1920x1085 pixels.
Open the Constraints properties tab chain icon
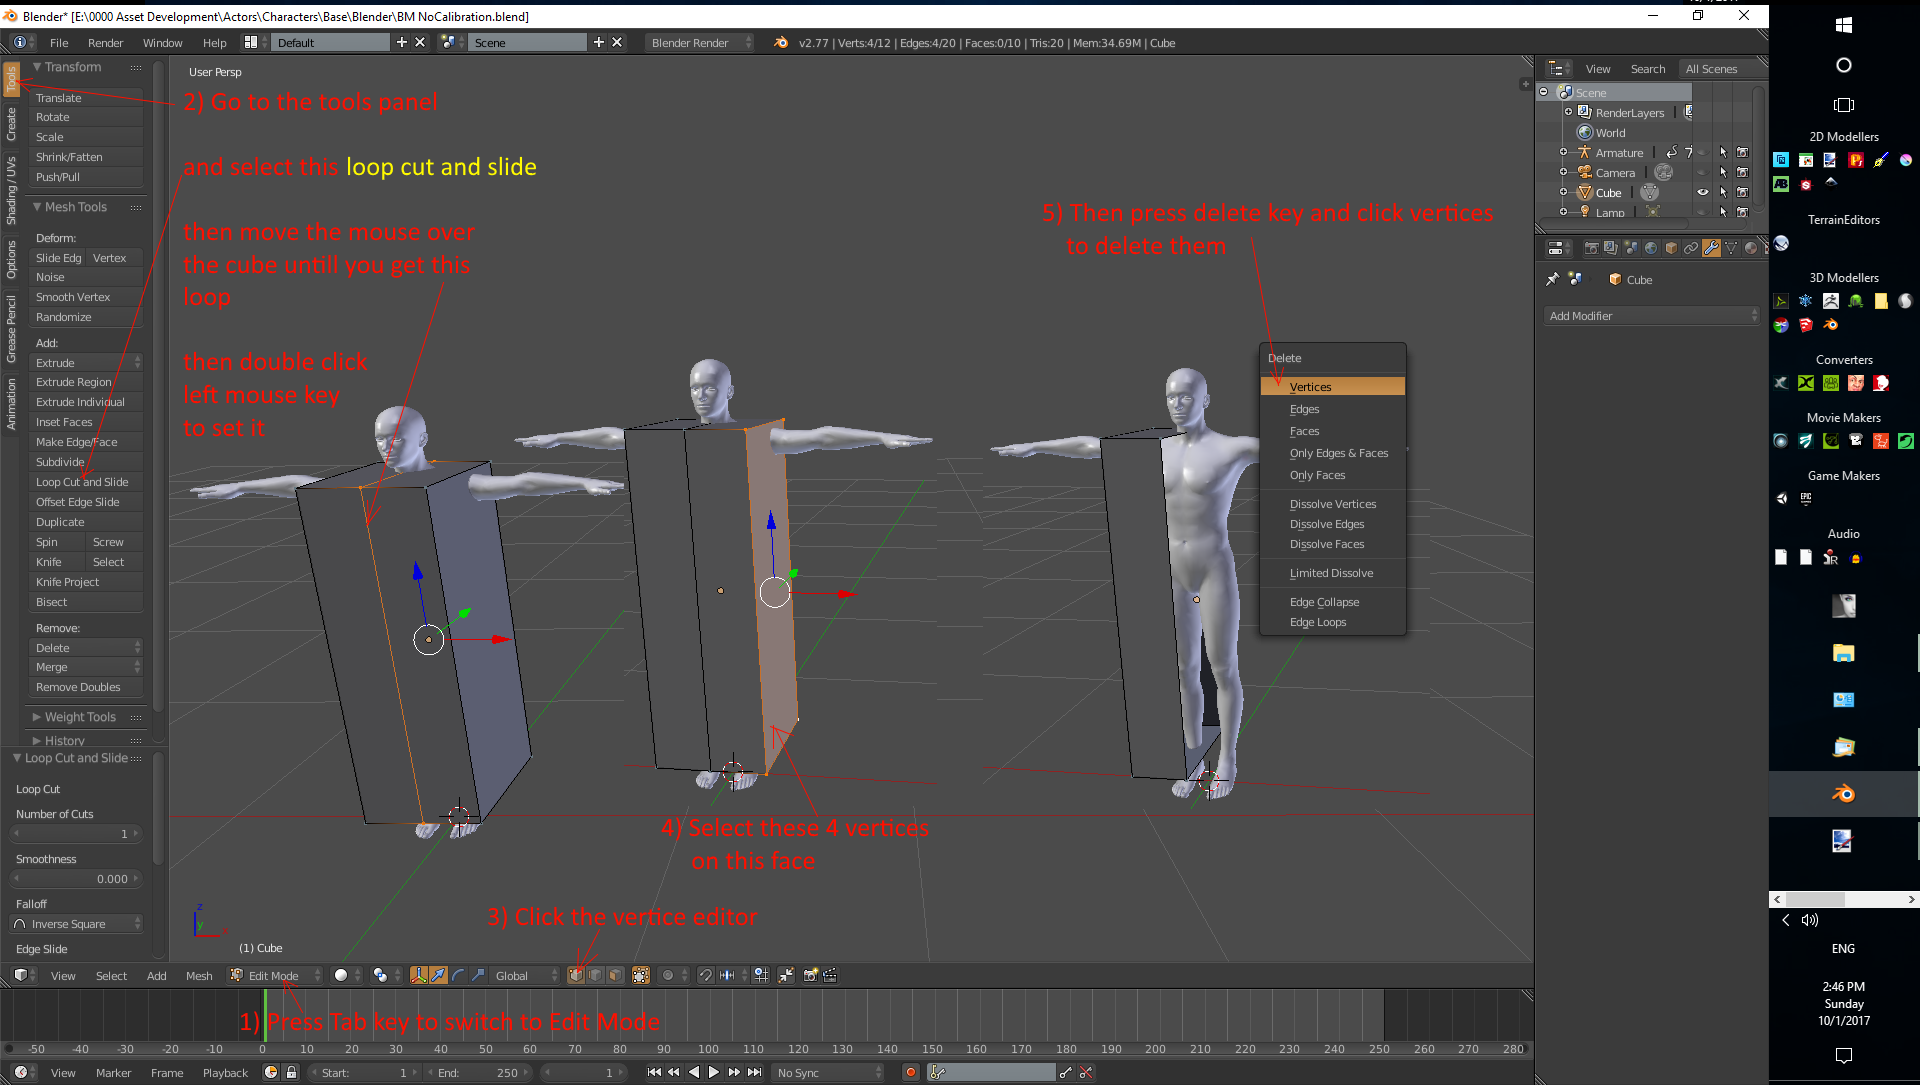pyautogui.click(x=1691, y=248)
